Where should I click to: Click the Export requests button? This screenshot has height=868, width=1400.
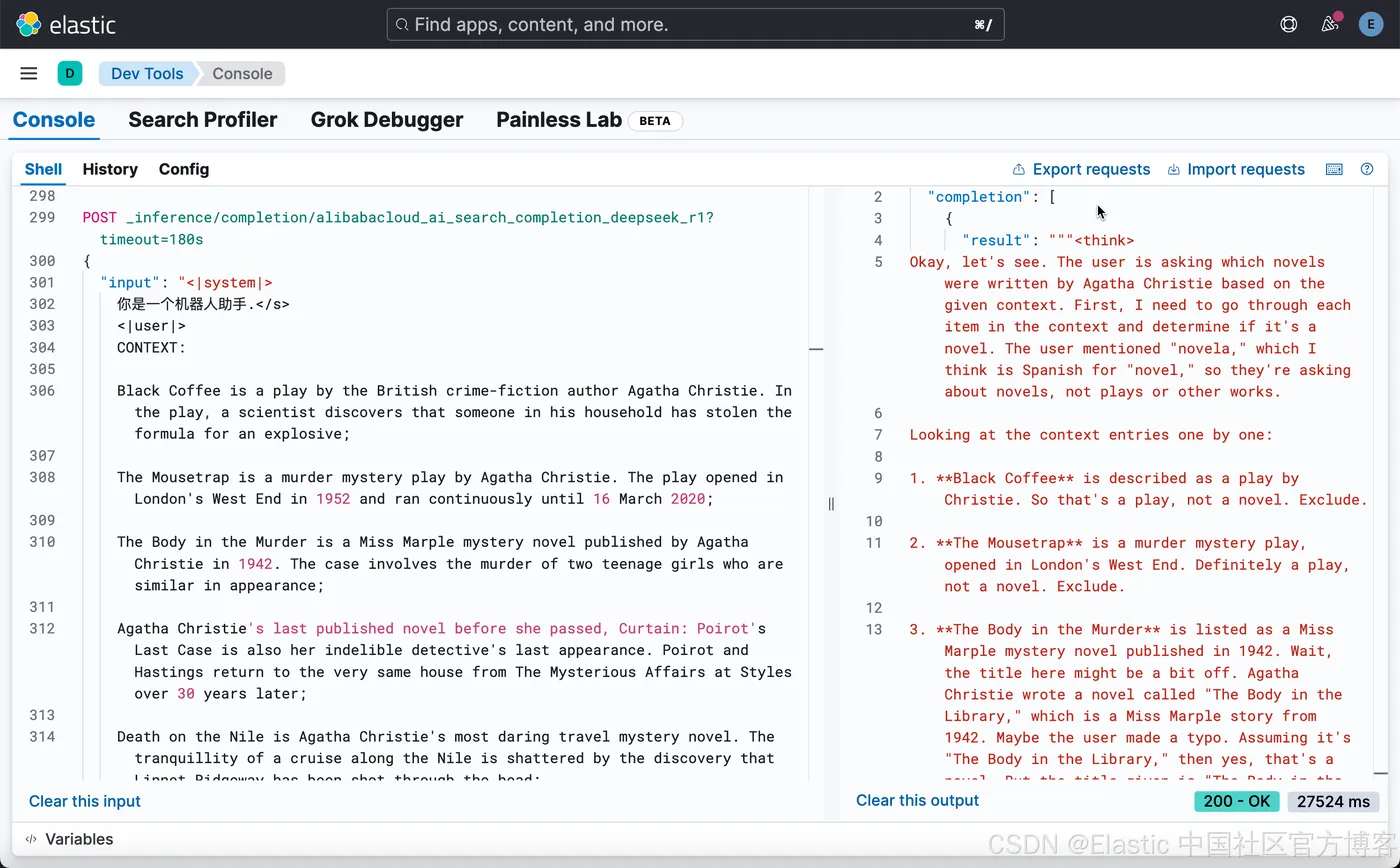[1081, 170]
